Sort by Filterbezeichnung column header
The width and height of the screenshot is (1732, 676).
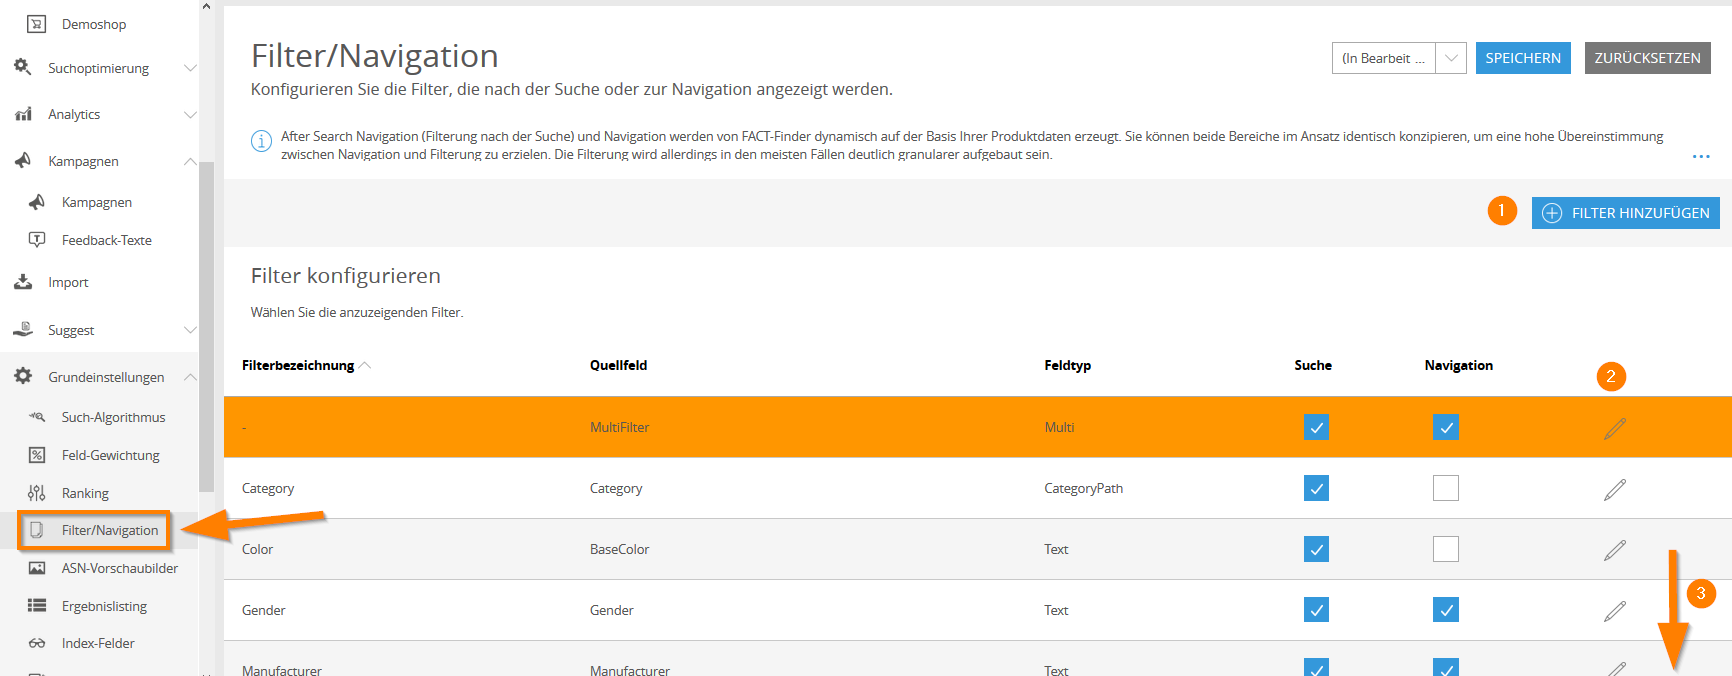click(x=298, y=365)
